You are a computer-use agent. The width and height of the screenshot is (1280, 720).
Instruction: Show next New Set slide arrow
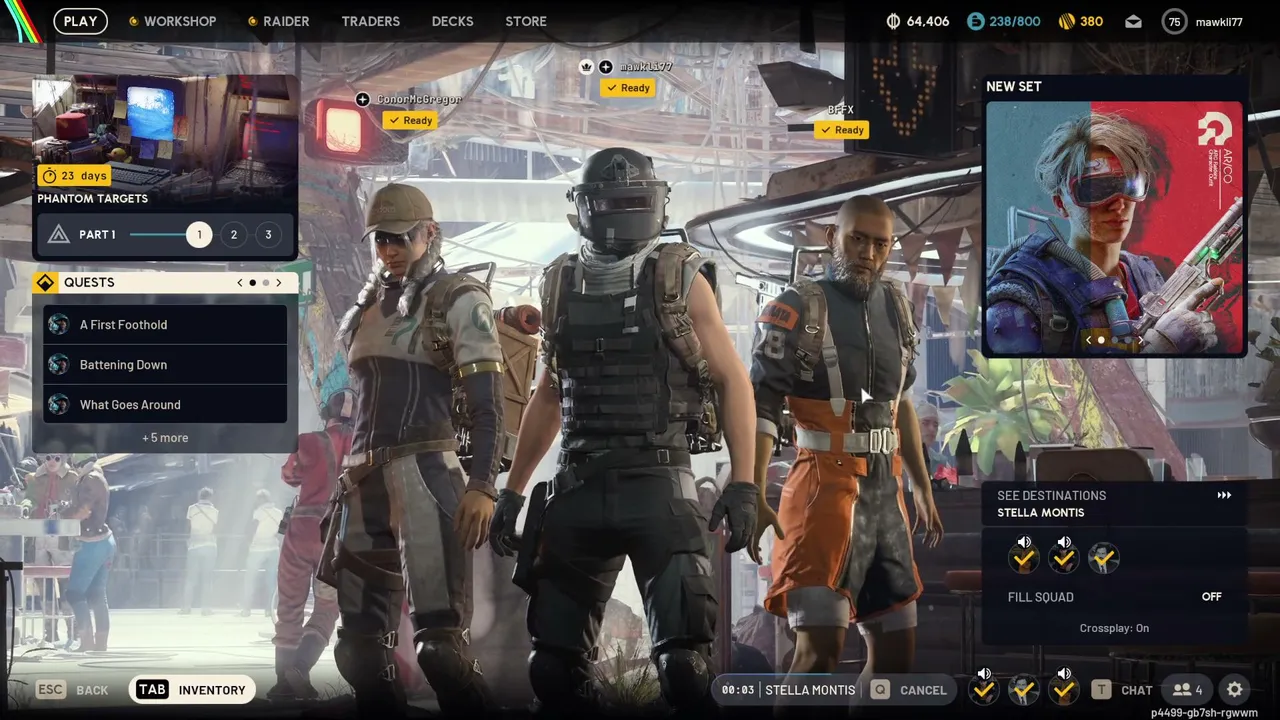(x=1140, y=341)
